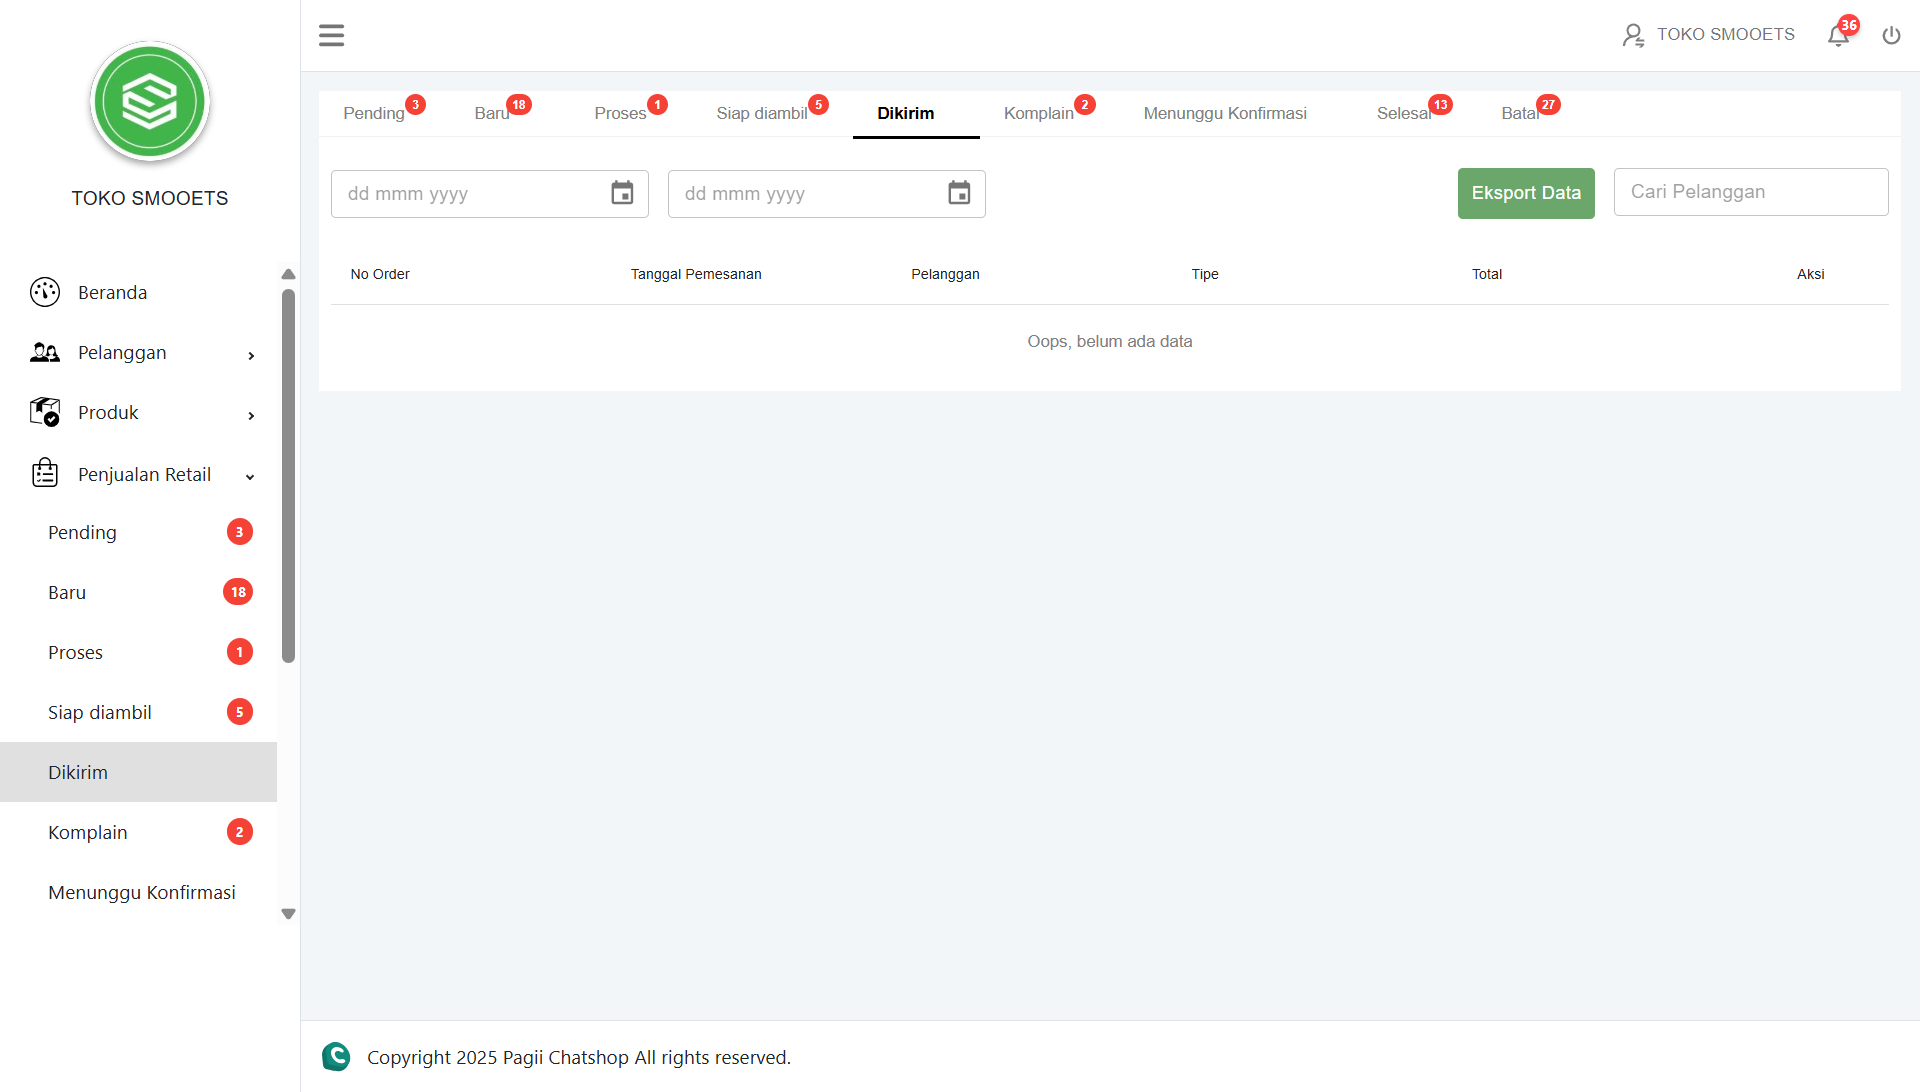Click the Beranda dashboard icon
1920x1092 pixels.
(45, 292)
